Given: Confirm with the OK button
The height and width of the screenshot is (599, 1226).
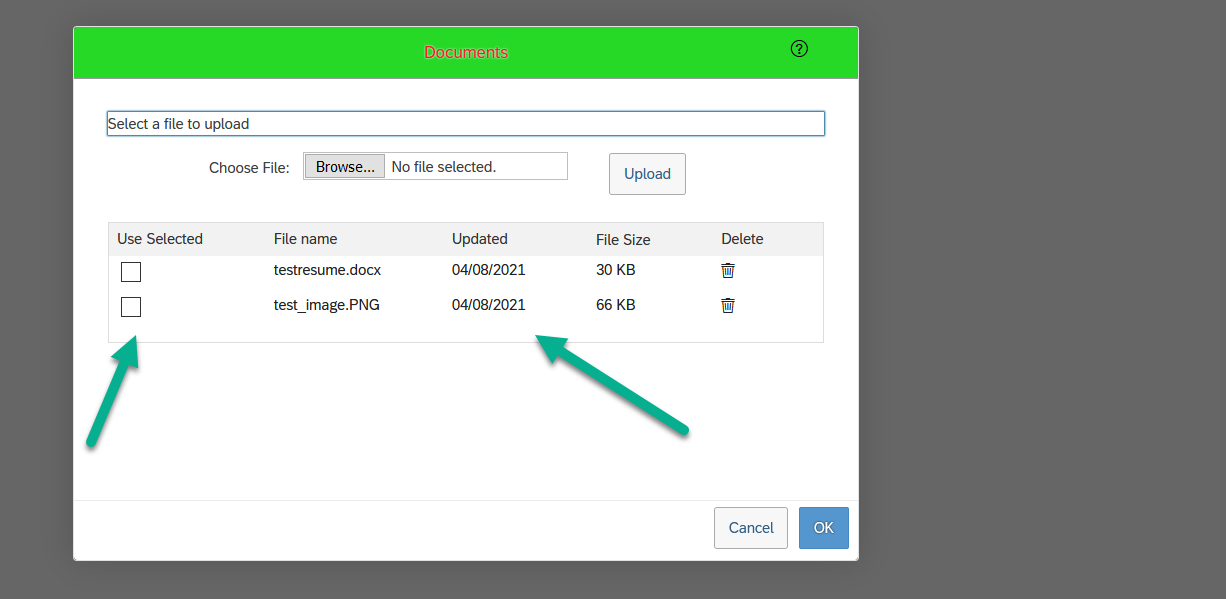Looking at the screenshot, I should [x=824, y=528].
